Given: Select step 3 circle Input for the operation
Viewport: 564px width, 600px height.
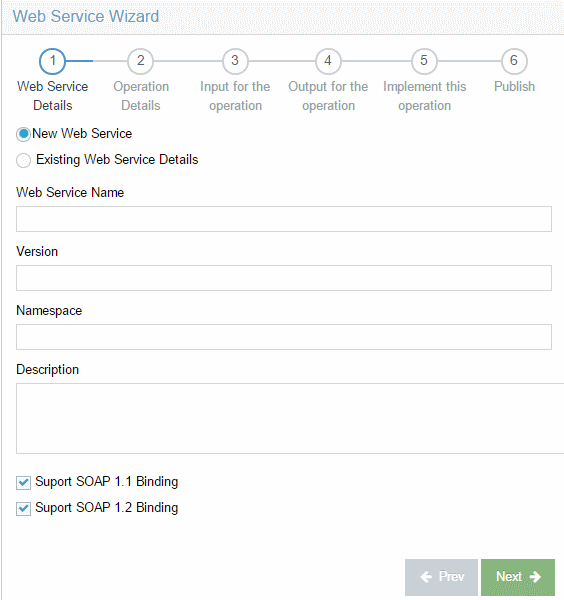Looking at the screenshot, I should 235,61.
